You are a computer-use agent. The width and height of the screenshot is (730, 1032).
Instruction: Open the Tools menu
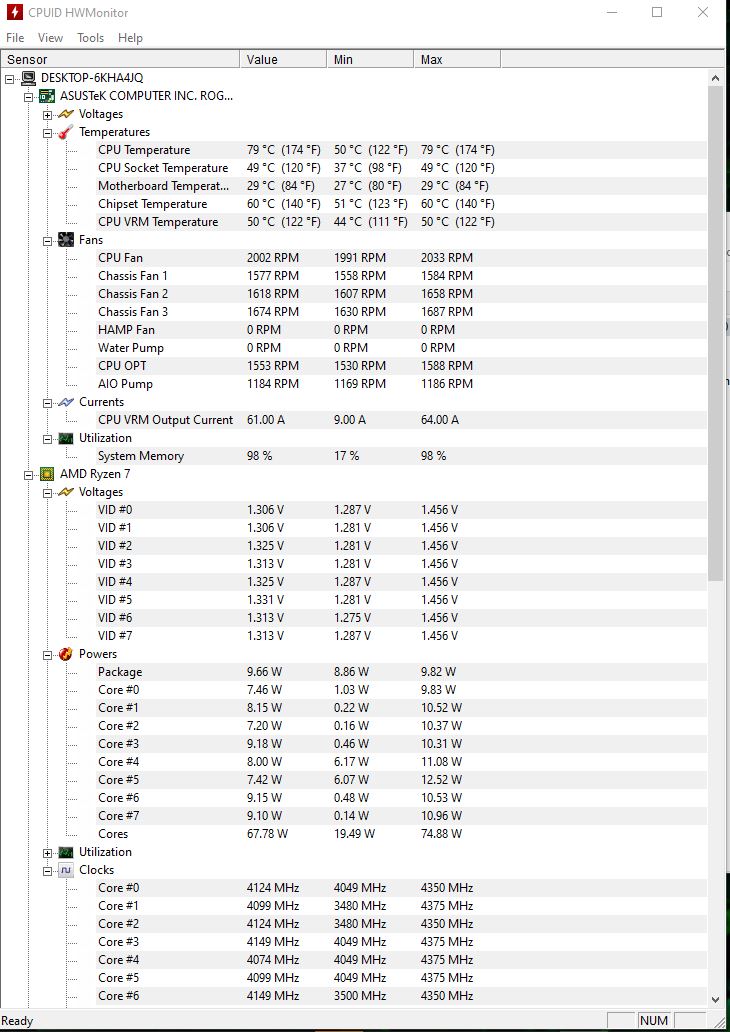coord(90,38)
